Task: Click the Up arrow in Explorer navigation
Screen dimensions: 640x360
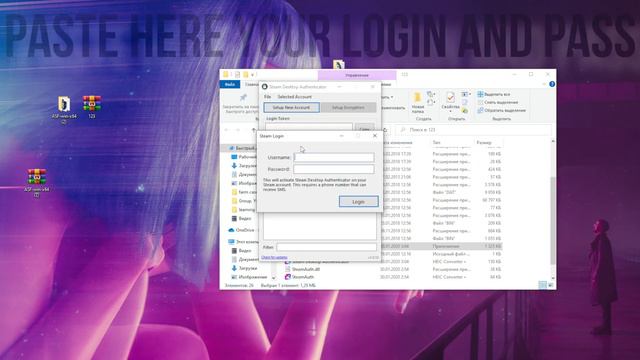Action: point(253,130)
